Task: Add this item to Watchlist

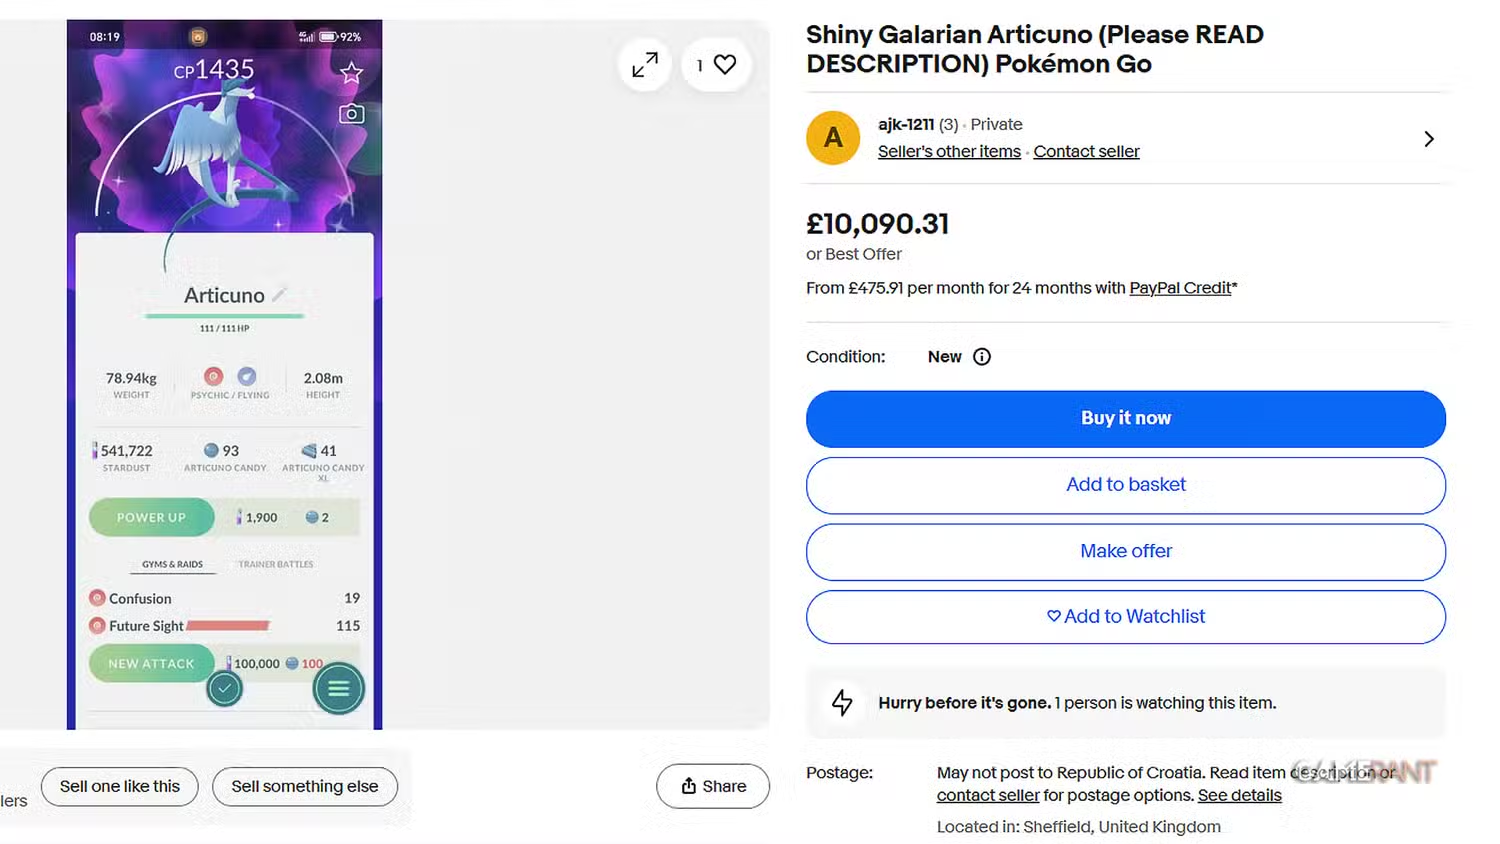Action: pos(1125,617)
